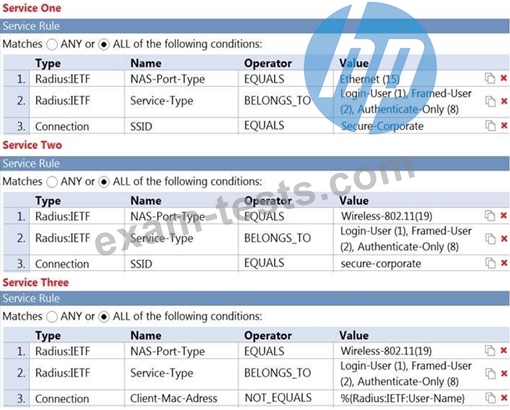Copy Service Three's Service-Type condition row
The height and width of the screenshot is (410, 510).
[490, 374]
